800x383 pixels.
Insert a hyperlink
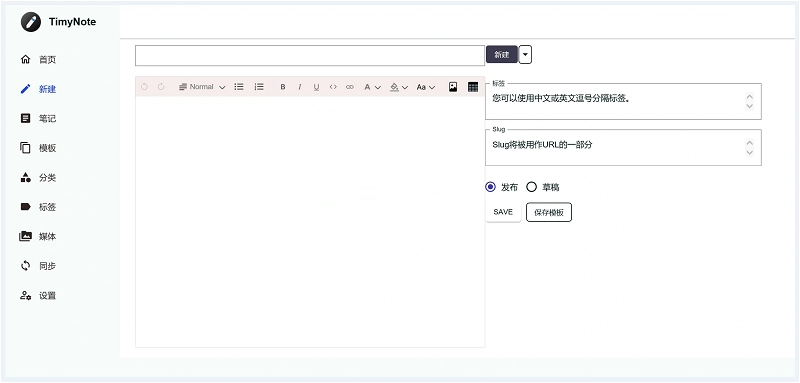350,87
